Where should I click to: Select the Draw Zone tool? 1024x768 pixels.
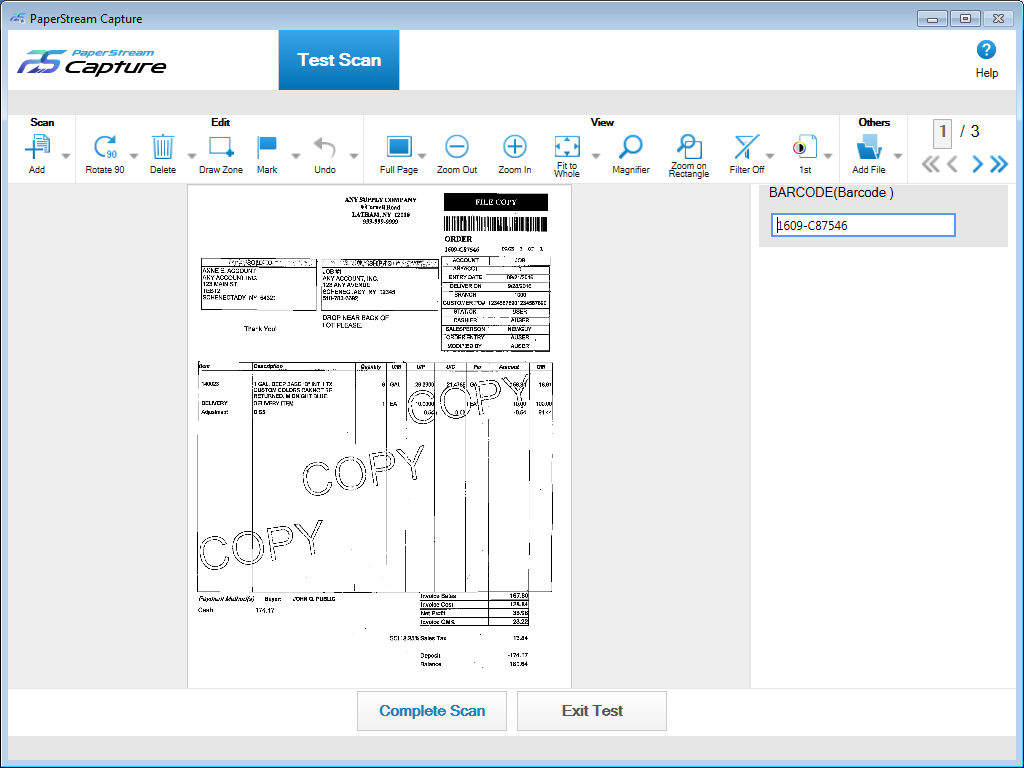[x=220, y=148]
